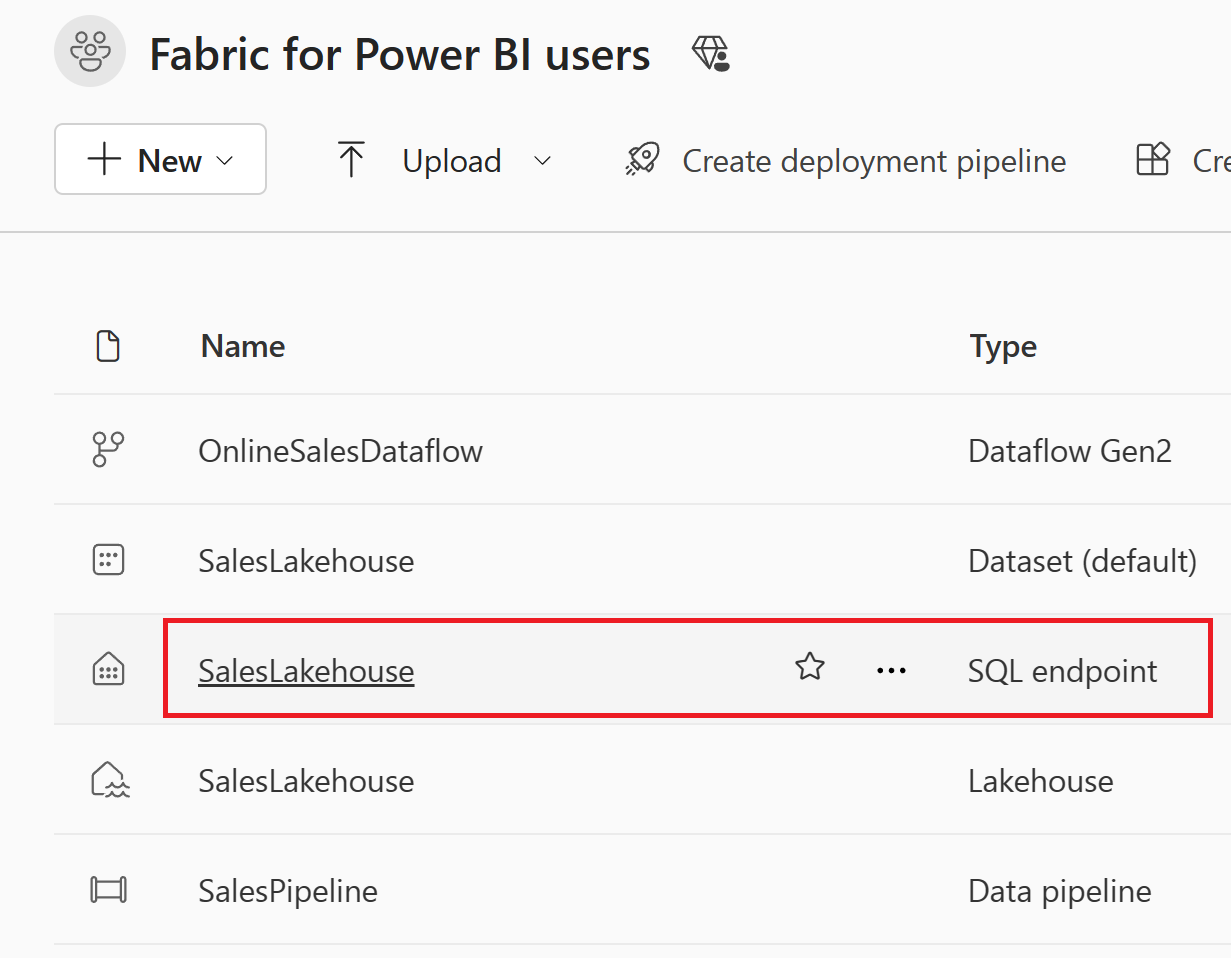Click the Dataflow Gen2 type text
The image size is (1231, 958).
coord(1070,451)
